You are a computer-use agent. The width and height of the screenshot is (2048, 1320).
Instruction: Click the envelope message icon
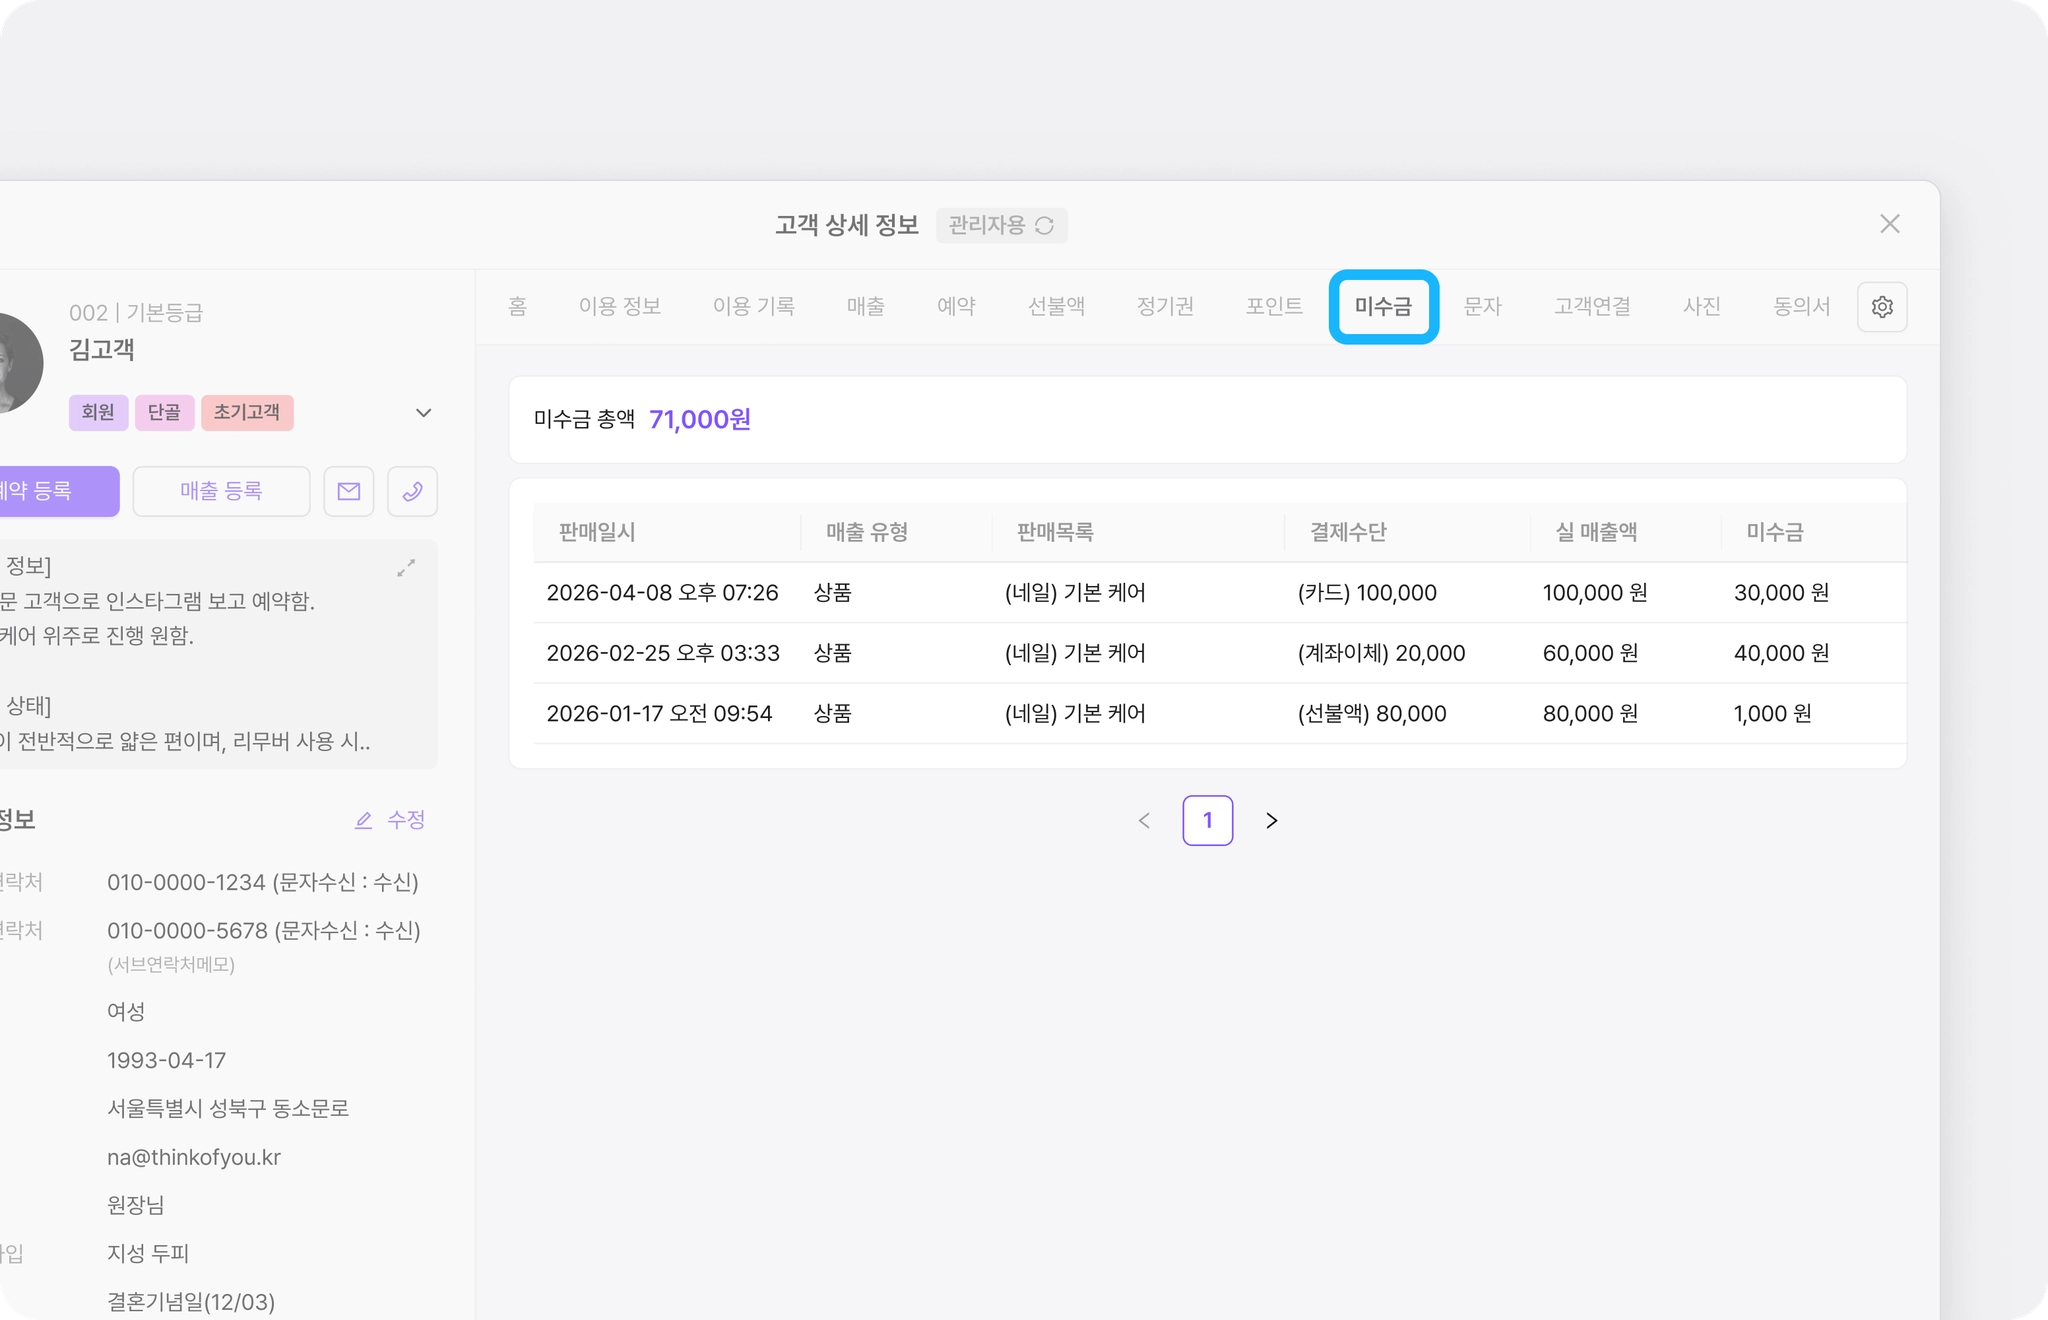(348, 491)
